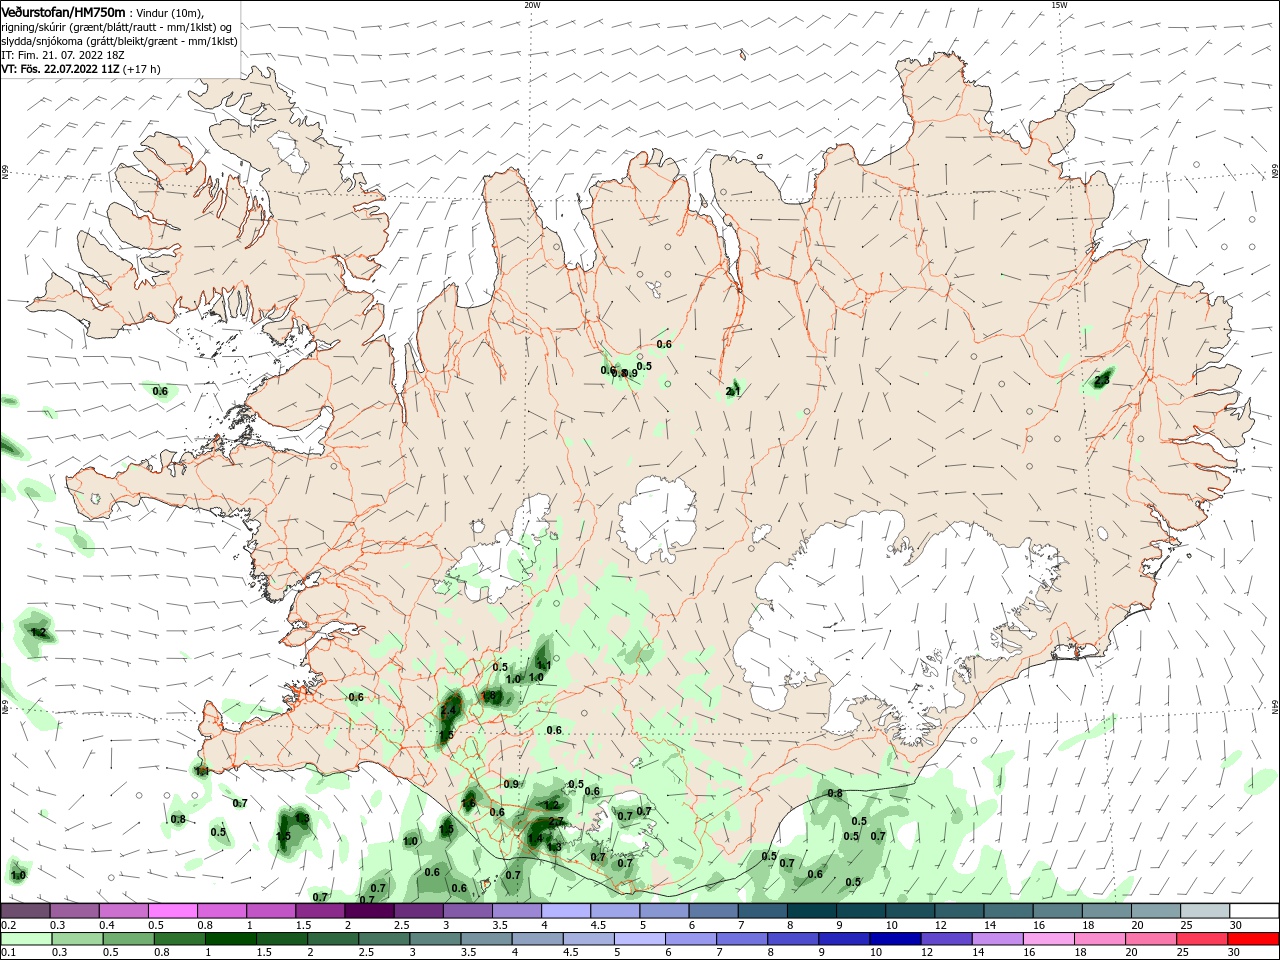Pick the darkest green 1 swatch in lower legend row
Screen dimensions: 1280x960
click(231, 939)
